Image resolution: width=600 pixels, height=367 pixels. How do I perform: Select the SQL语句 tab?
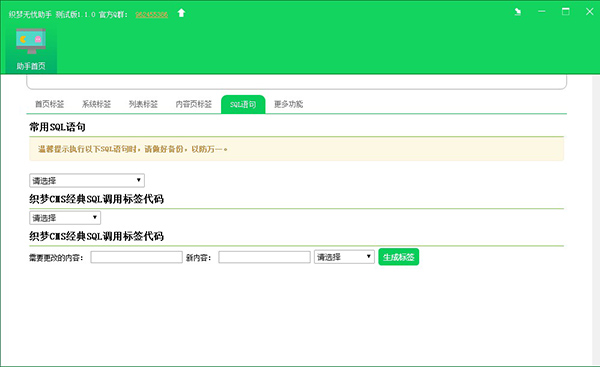point(243,104)
